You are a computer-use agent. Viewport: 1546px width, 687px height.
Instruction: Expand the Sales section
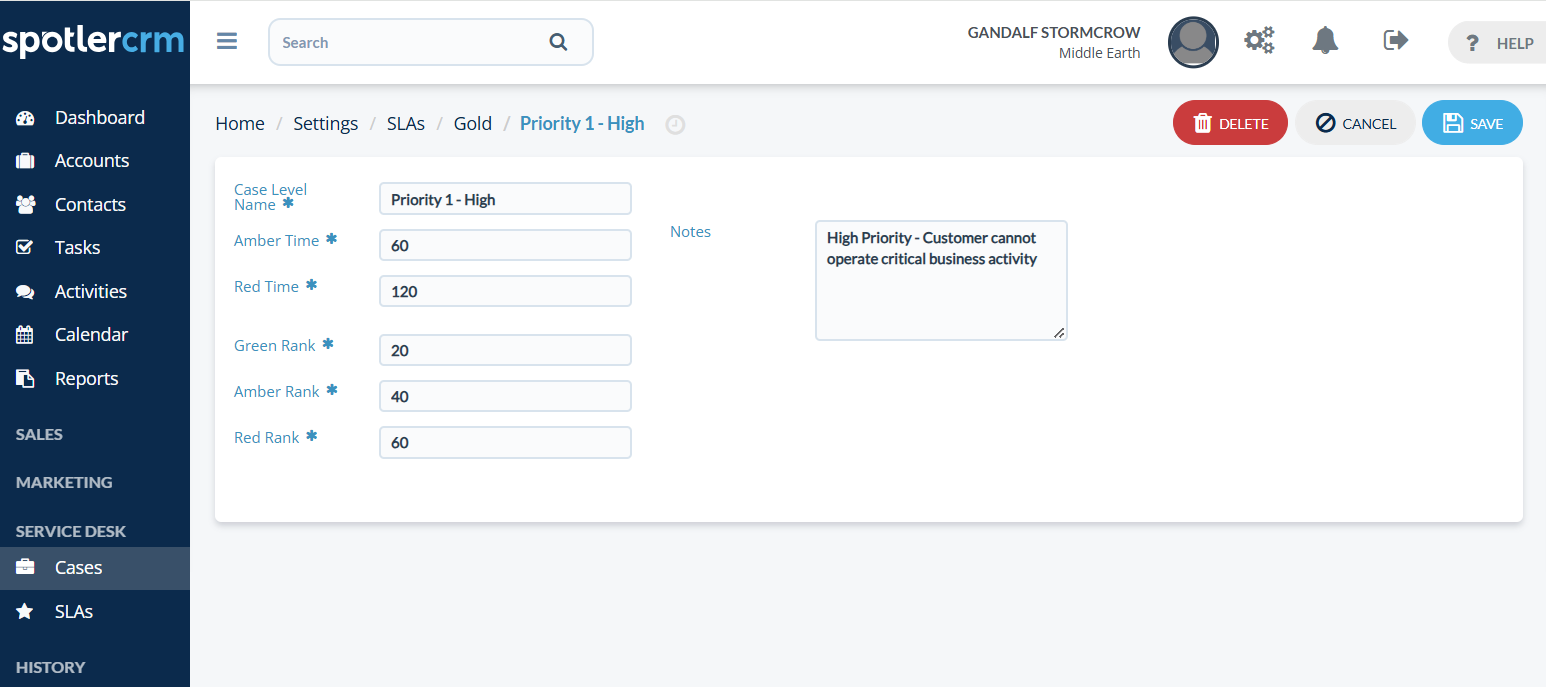(x=39, y=434)
